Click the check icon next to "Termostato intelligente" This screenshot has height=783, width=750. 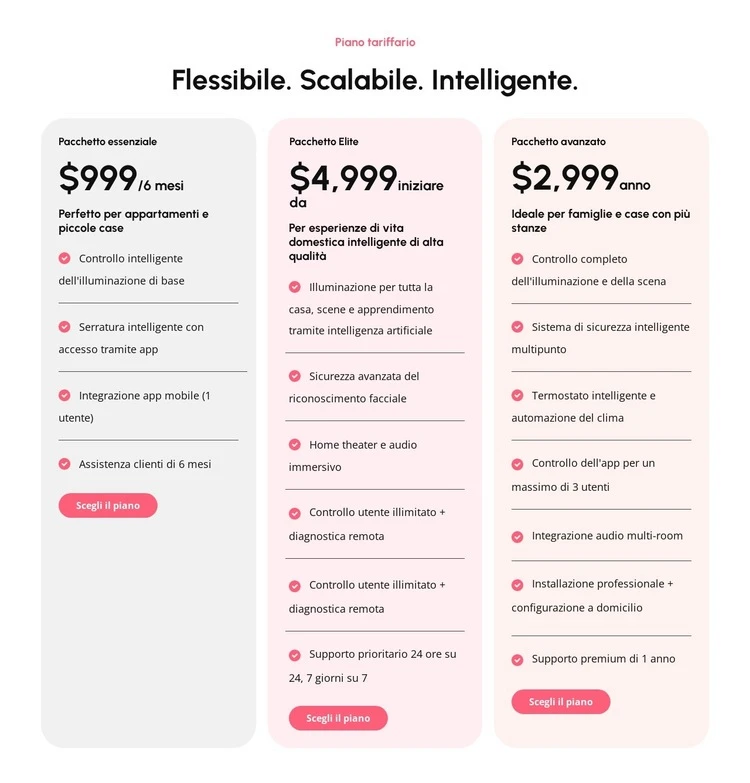[517, 395]
